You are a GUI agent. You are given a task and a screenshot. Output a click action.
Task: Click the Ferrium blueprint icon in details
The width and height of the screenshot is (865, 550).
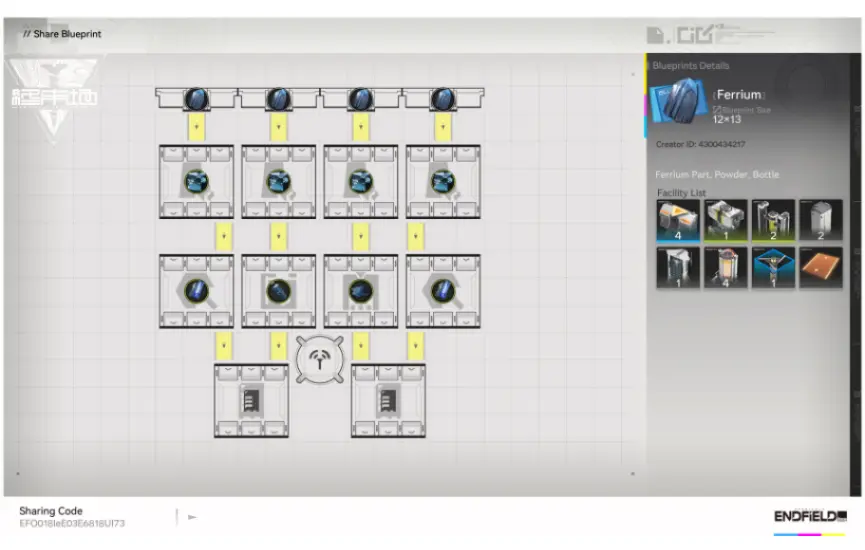coord(679,105)
